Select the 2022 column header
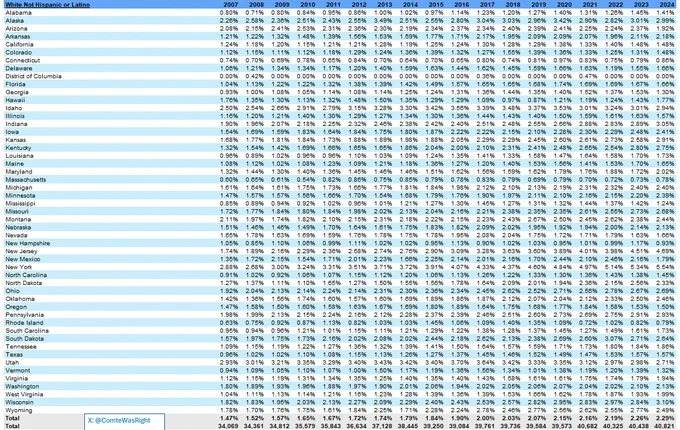The image size is (680, 430). tap(615, 4)
